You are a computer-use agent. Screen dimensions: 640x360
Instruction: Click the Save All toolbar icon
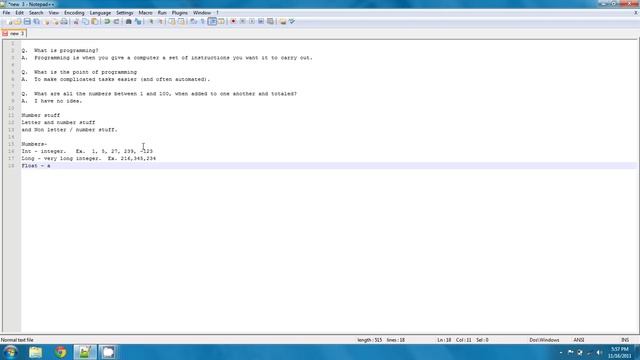[x=36, y=21]
